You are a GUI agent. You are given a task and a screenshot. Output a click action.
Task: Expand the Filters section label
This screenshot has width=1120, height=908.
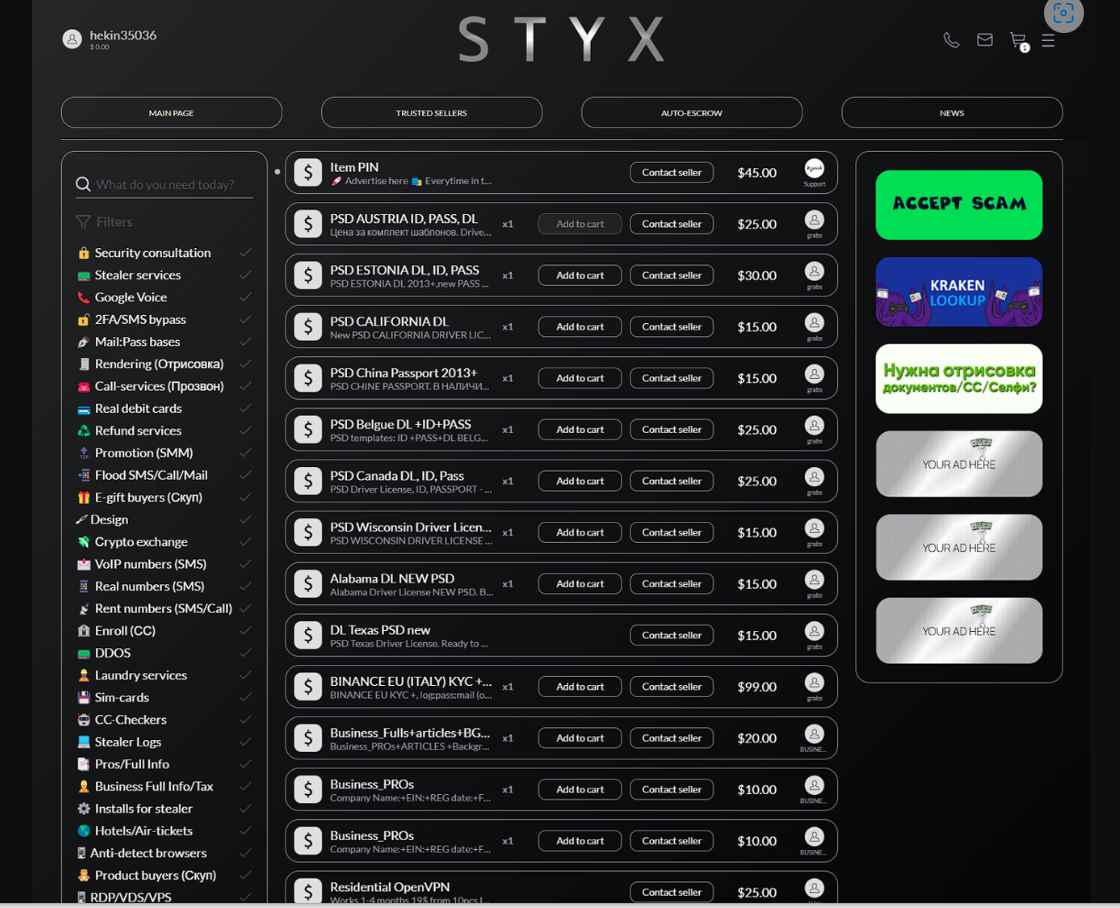click(114, 222)
